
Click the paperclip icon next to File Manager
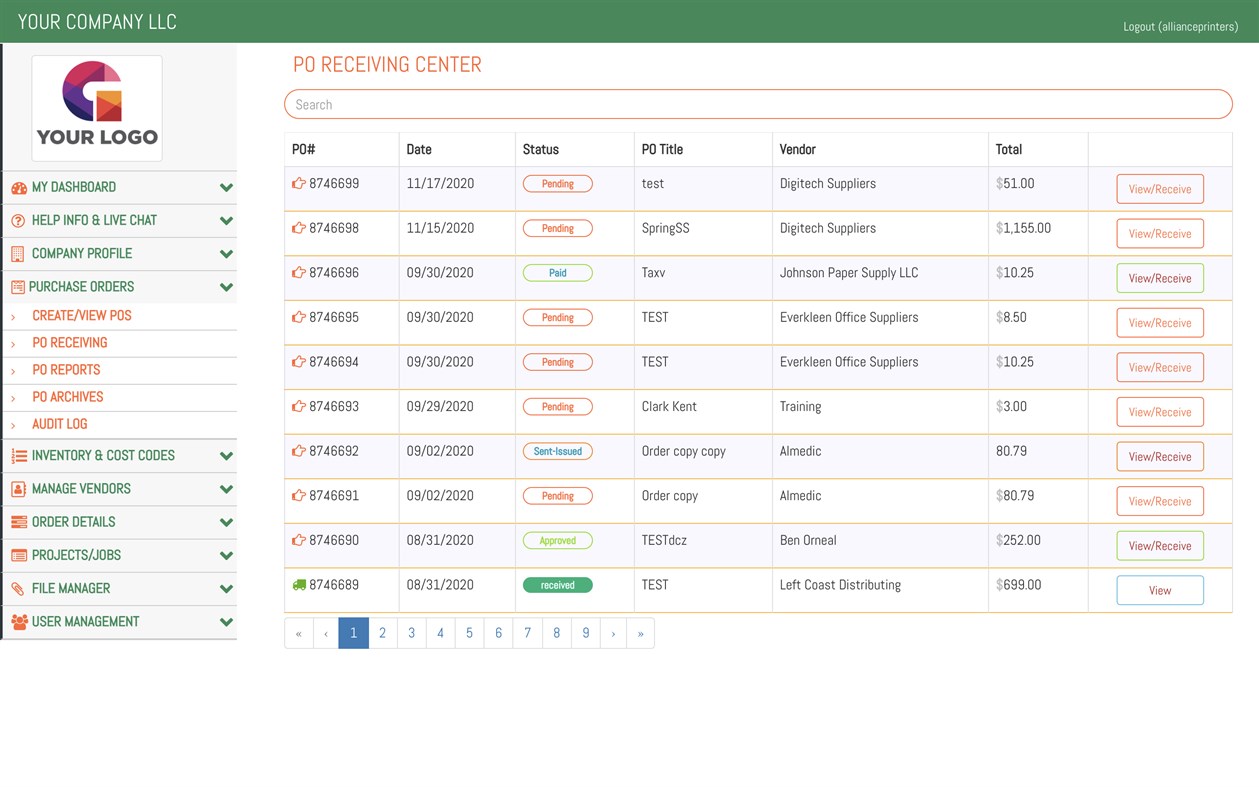point(18,588)
